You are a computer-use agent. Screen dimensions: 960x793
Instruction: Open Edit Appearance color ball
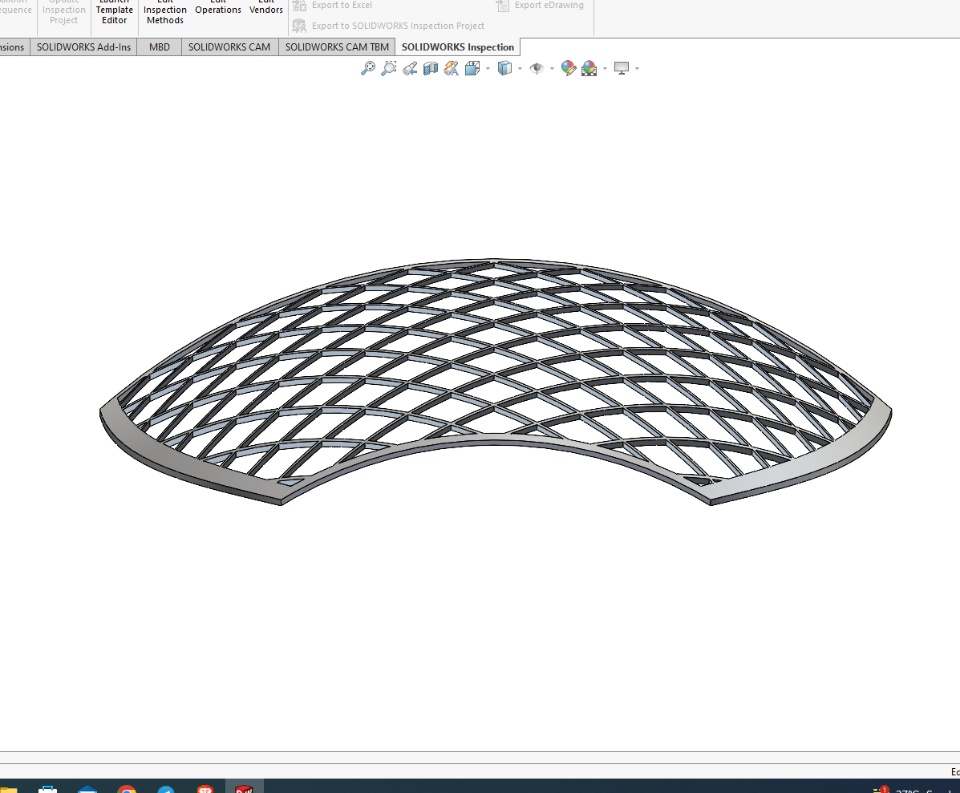coord(568,68)
